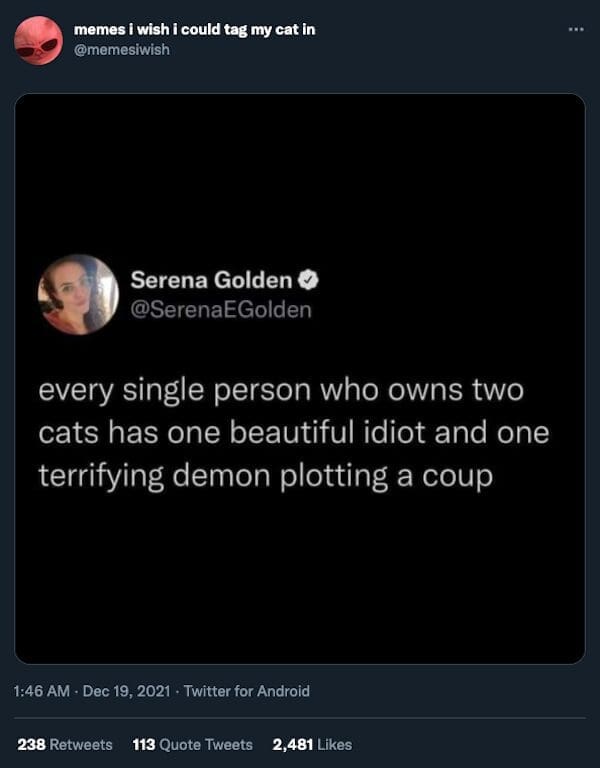View the 2,481 Likes list
600x768 pixels.
point(312,744)
